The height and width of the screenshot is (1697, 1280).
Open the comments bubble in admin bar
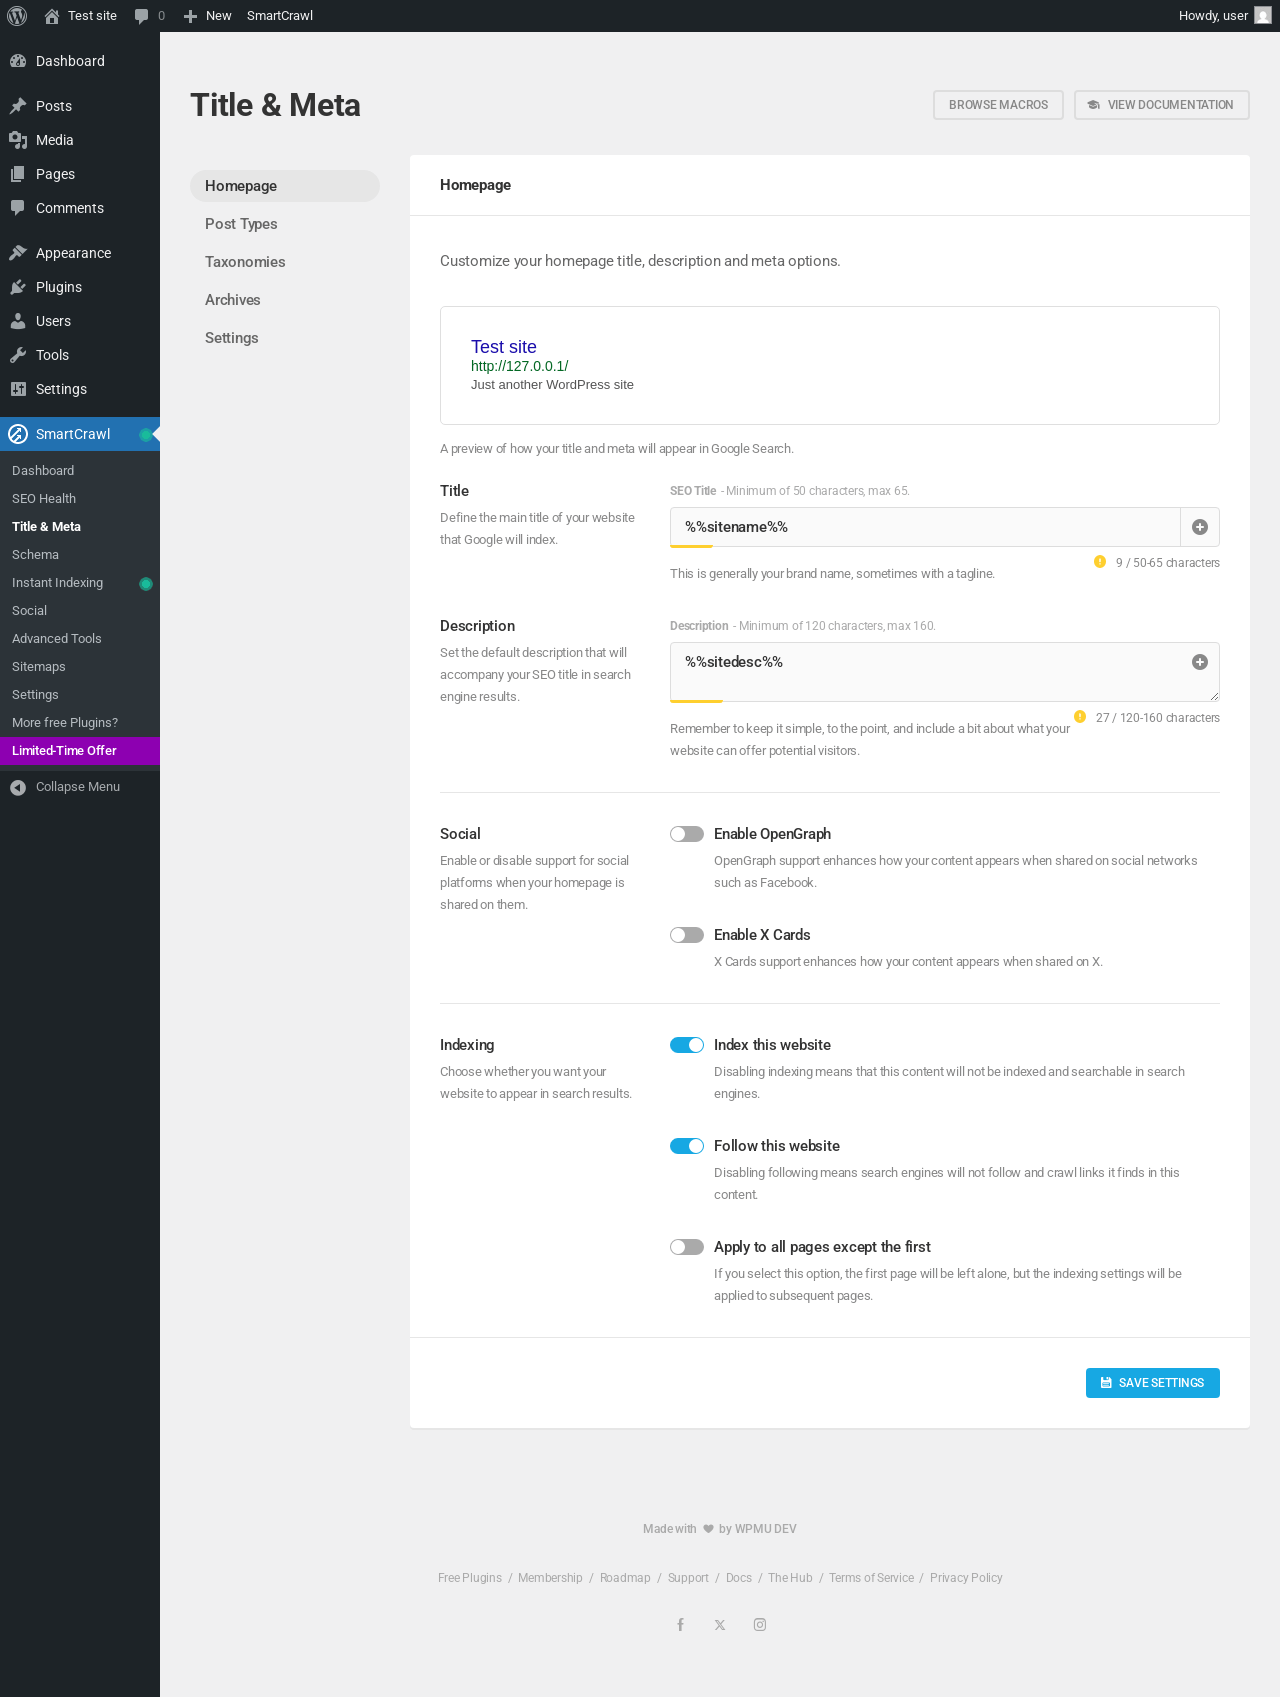pos(142,16)
